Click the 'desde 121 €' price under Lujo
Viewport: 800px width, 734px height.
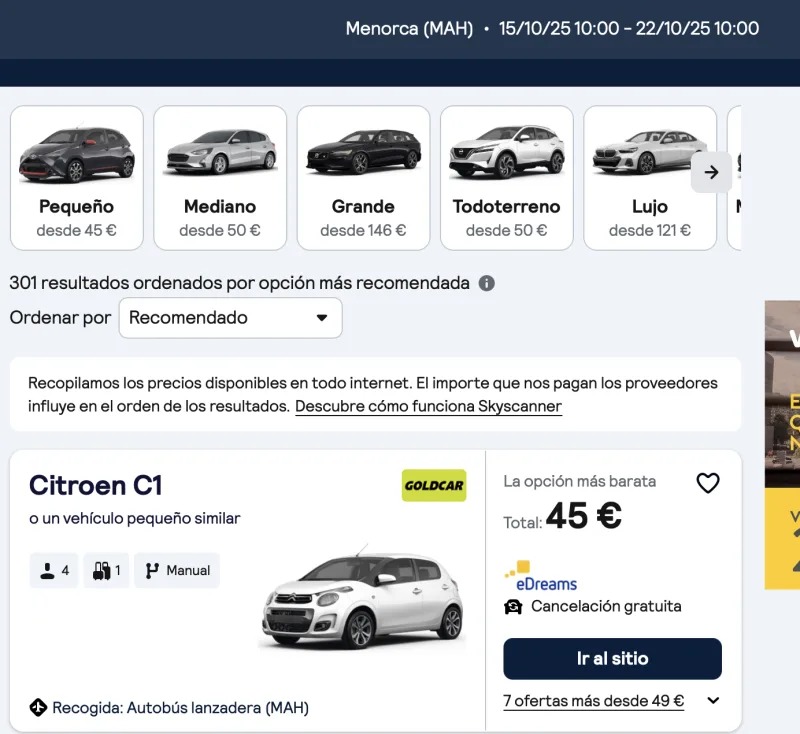(x=650, y=231)
